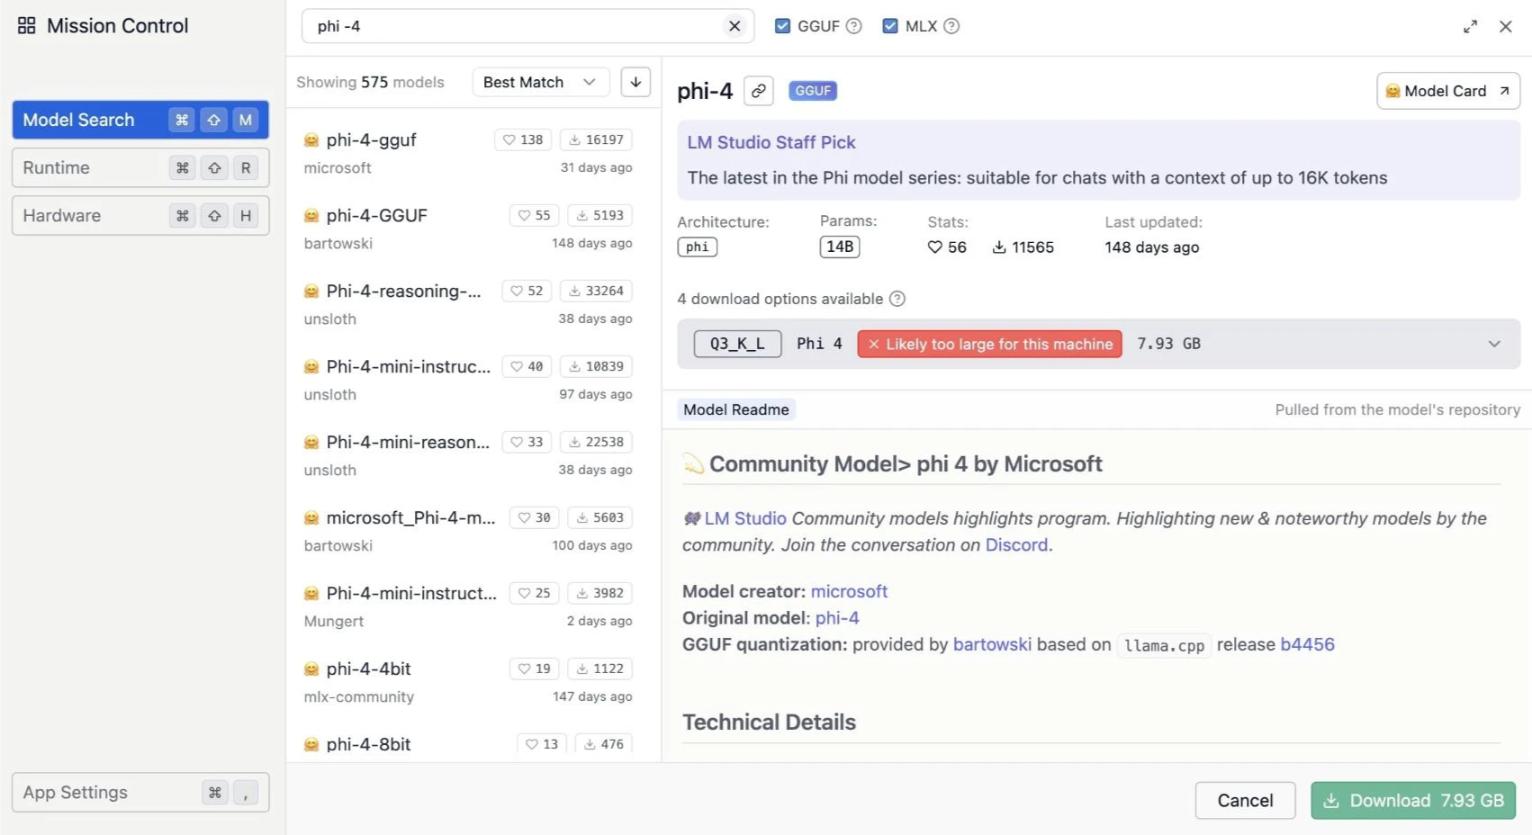Uncheck the GGUF format checkbox

(x=783, y=26)
